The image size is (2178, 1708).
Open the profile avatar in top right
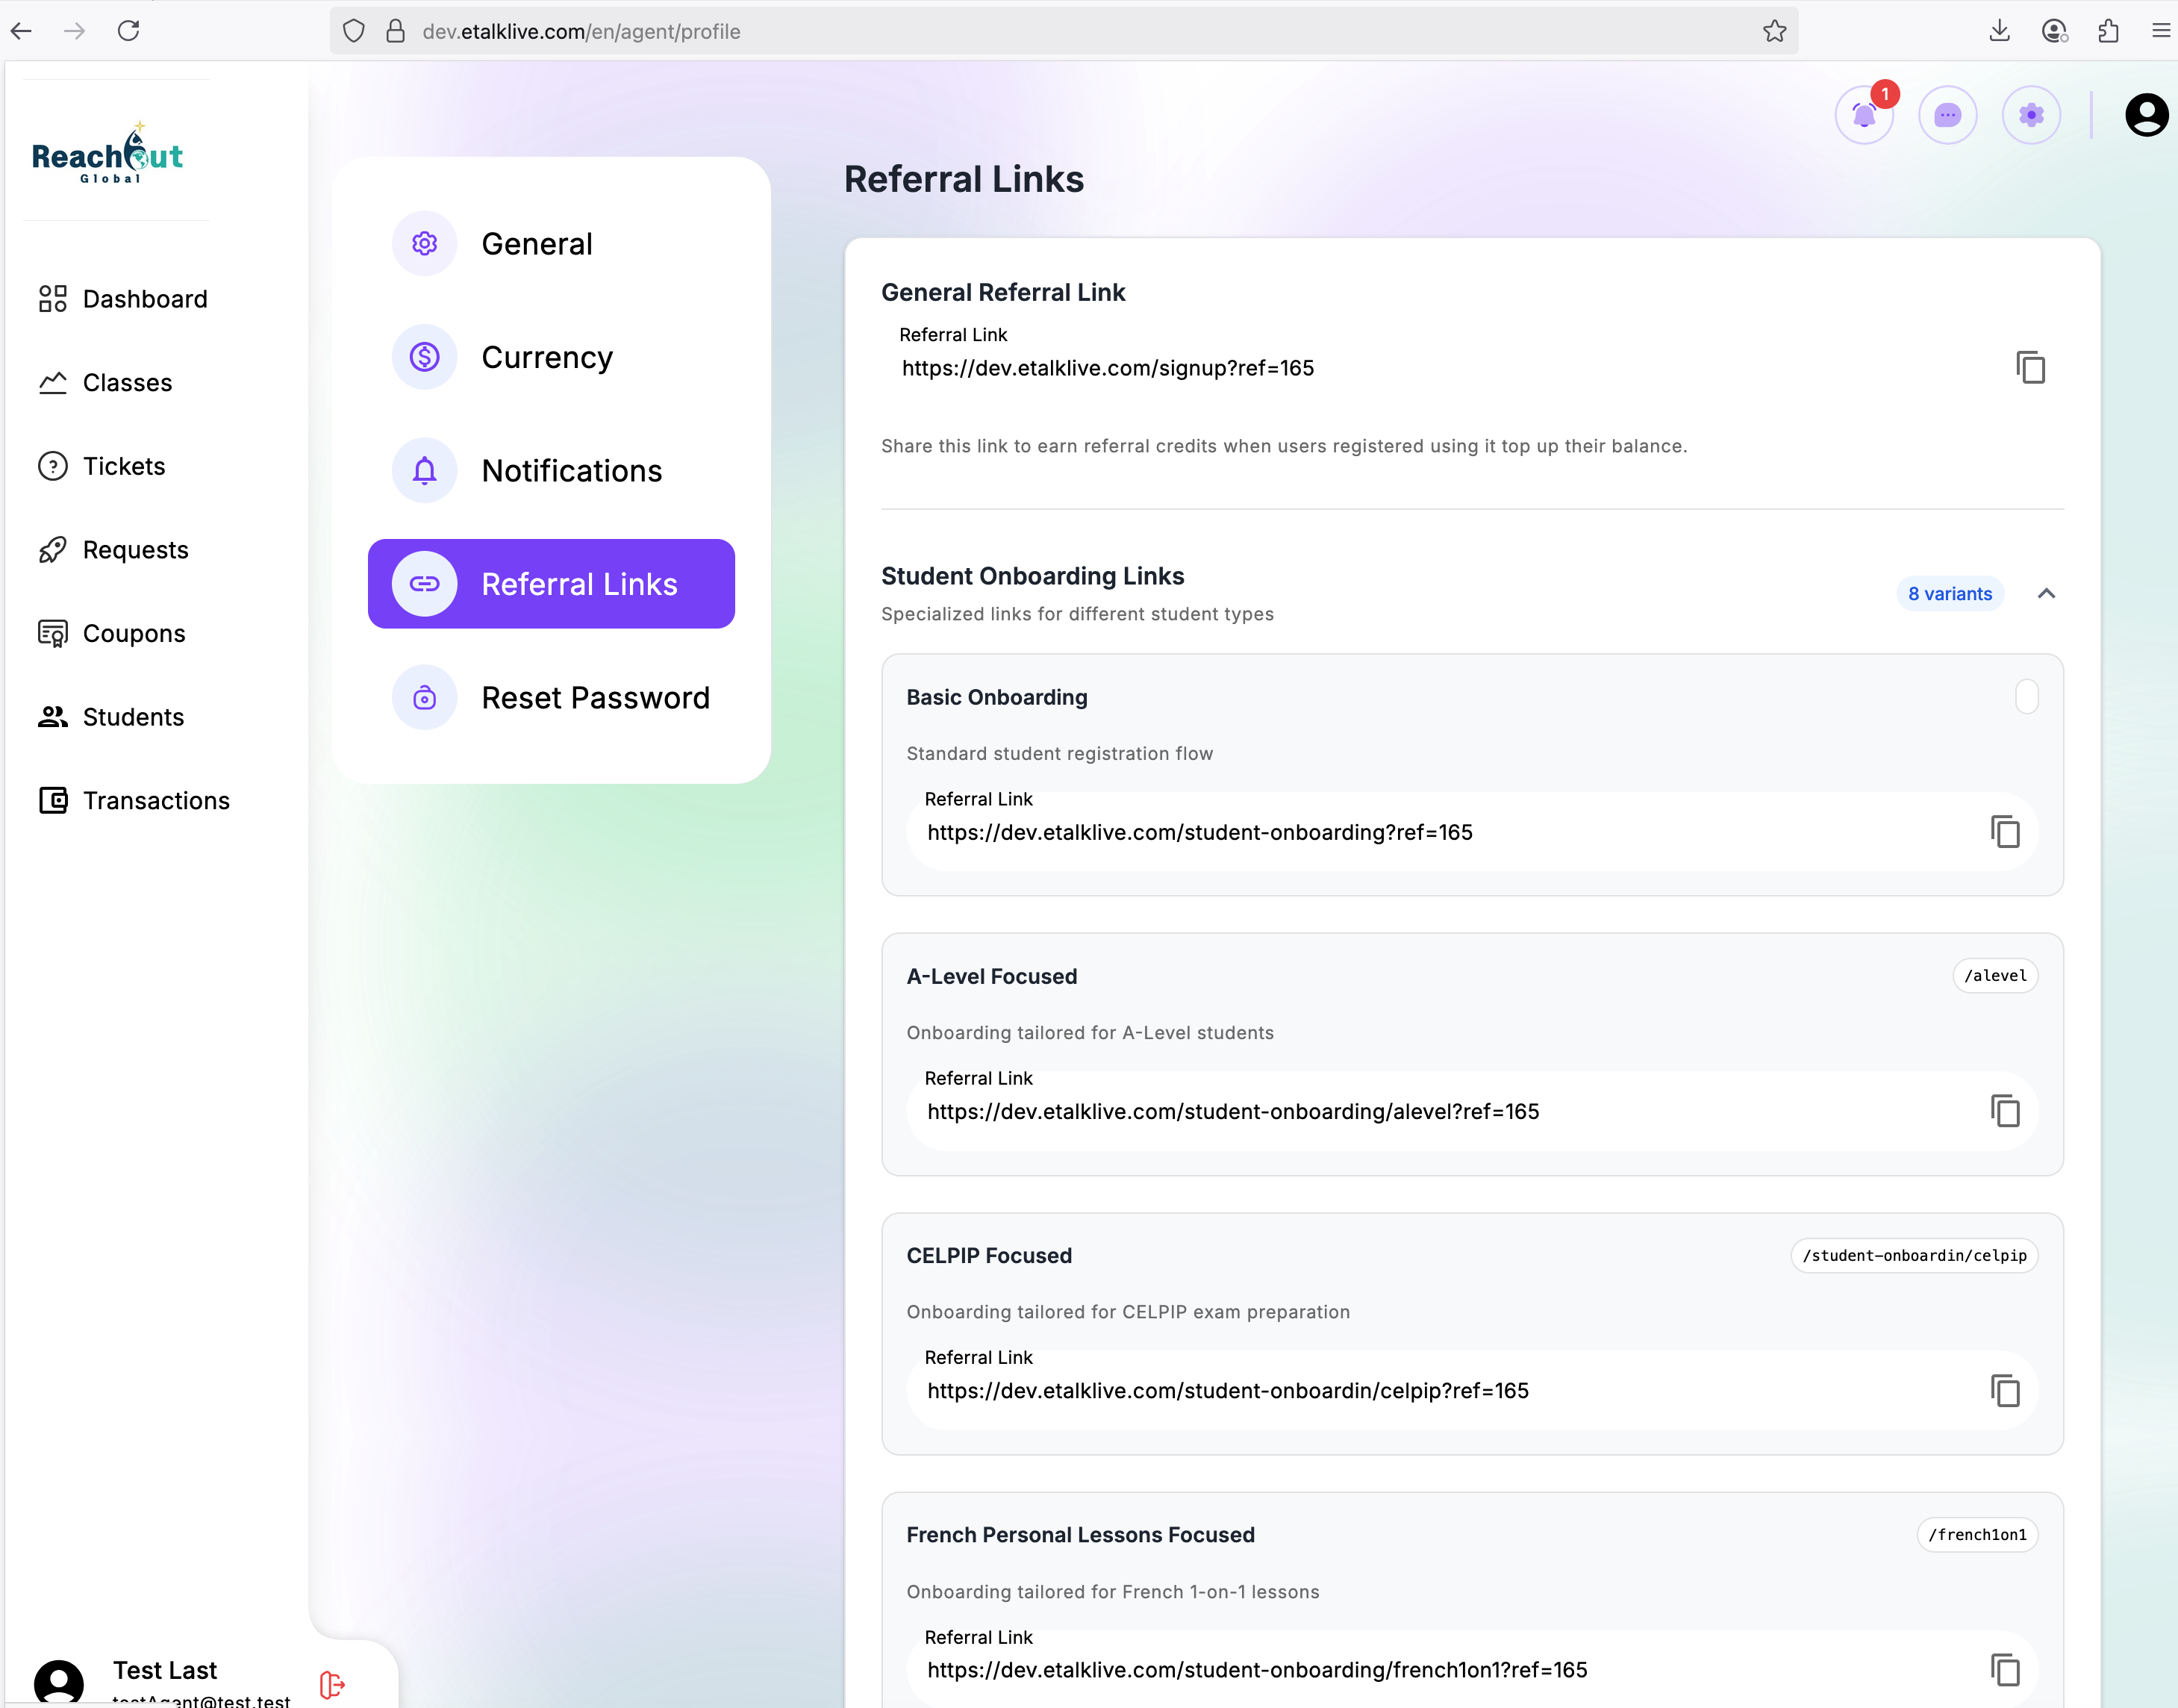[x=2146, y=116]
